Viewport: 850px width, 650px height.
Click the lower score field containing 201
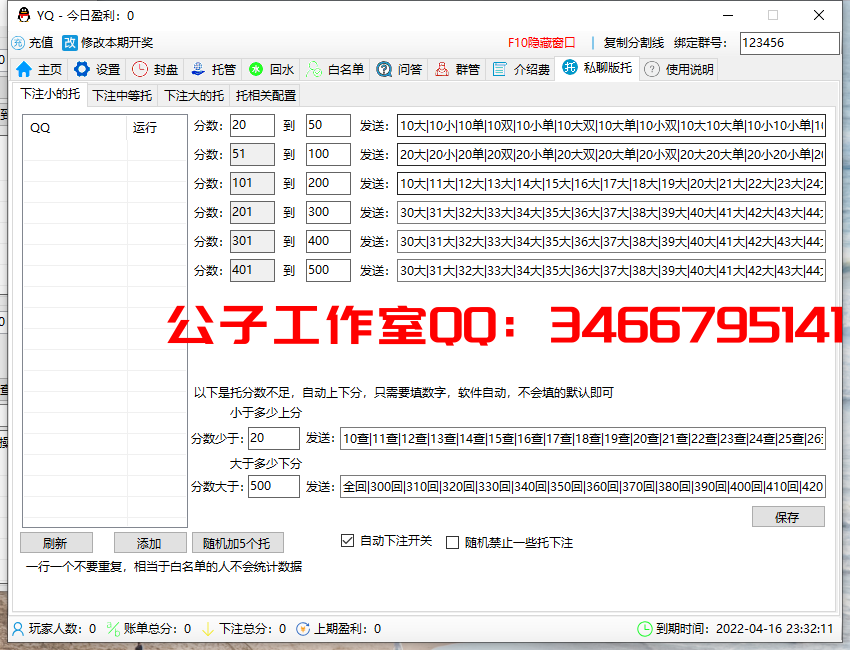(x=252, y=212)
